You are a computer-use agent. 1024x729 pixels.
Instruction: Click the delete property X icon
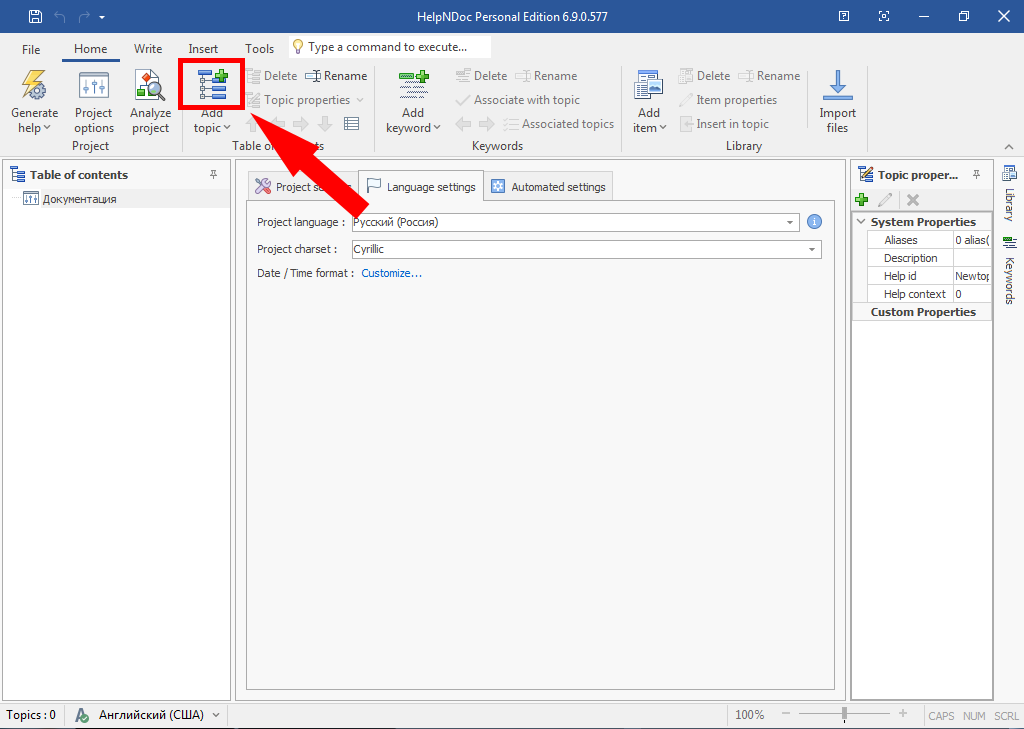913,200
